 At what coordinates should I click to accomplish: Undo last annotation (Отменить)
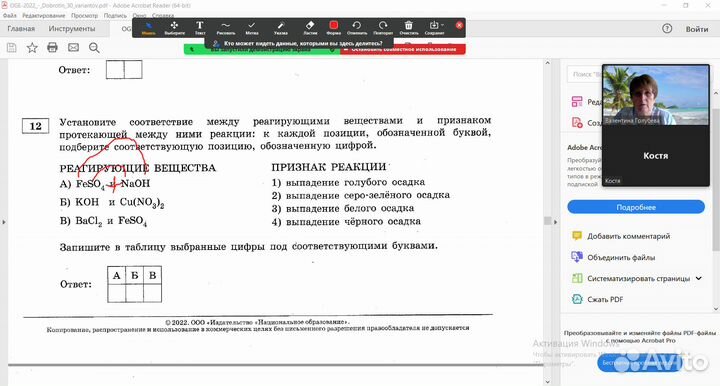tap(357, 28)
